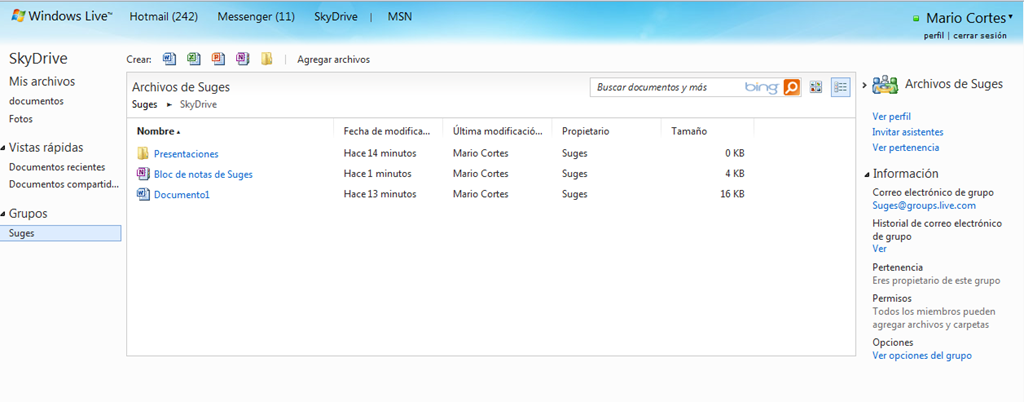Click the Bing search magnifier button

click(x=792, y=87)
